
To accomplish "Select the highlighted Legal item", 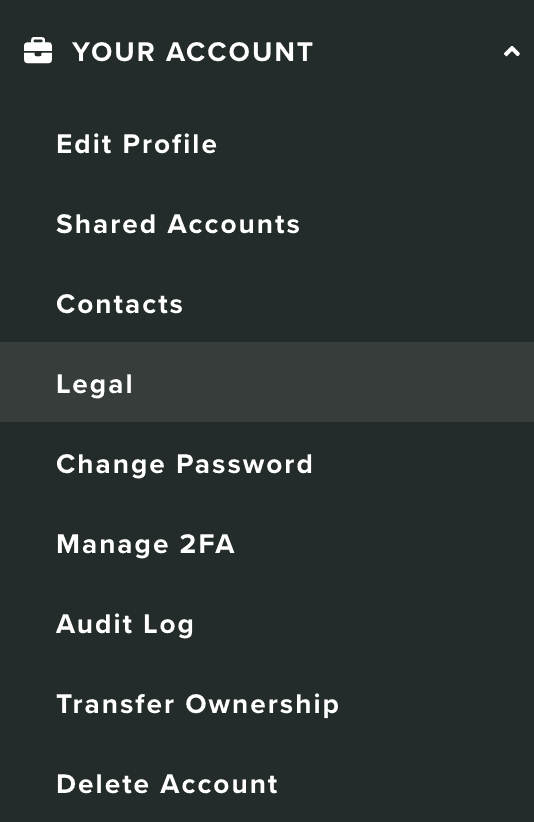I will pyautogui.click(x=267, y=382).
